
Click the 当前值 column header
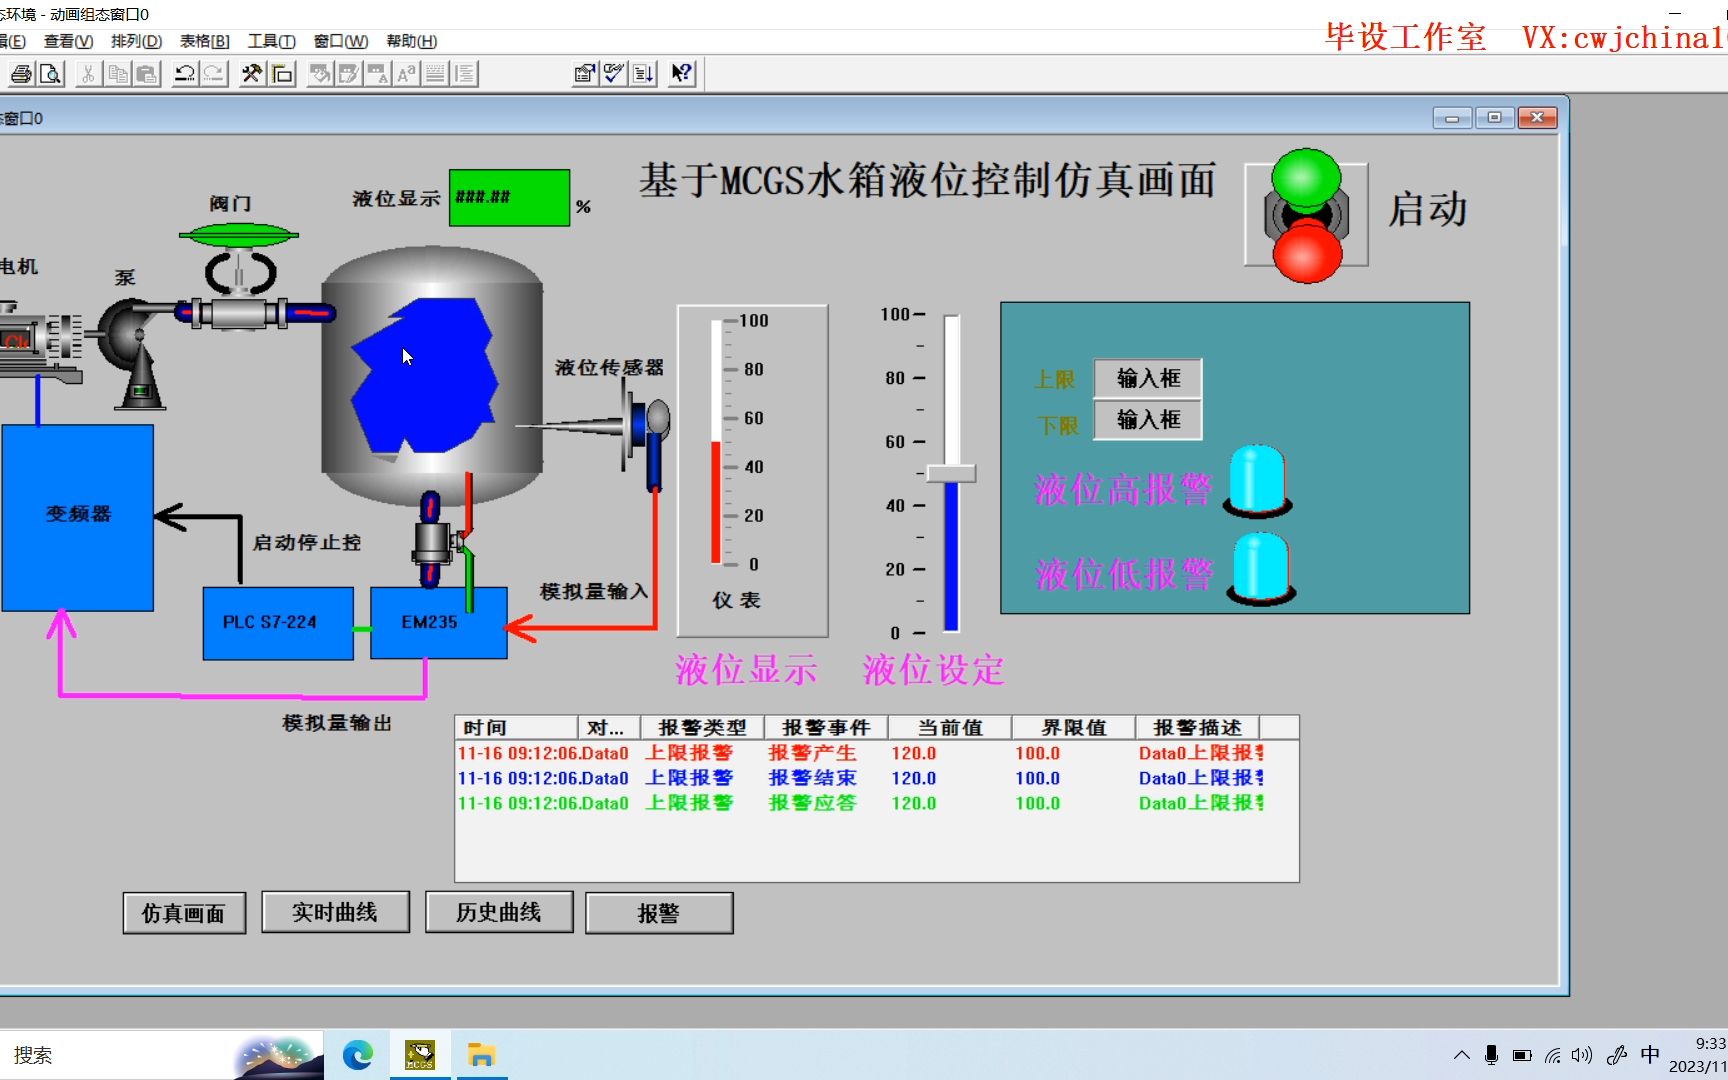pos(950,727)
